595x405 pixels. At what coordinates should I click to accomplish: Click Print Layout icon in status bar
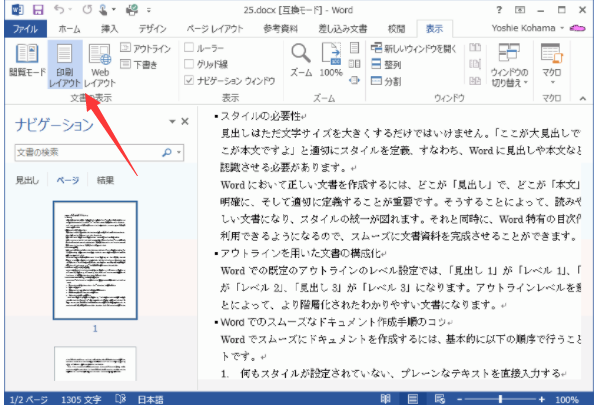click(412, 399)
